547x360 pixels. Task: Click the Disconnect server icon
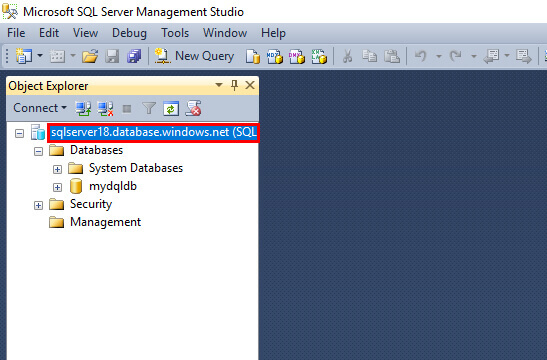coord(105,108)
